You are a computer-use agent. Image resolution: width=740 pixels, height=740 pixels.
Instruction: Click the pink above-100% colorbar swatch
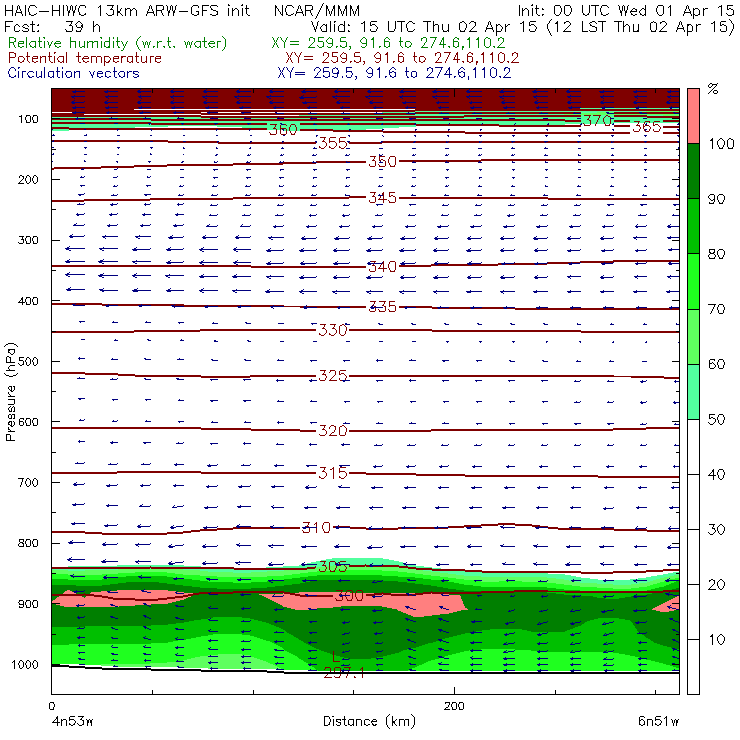(693, 116)
